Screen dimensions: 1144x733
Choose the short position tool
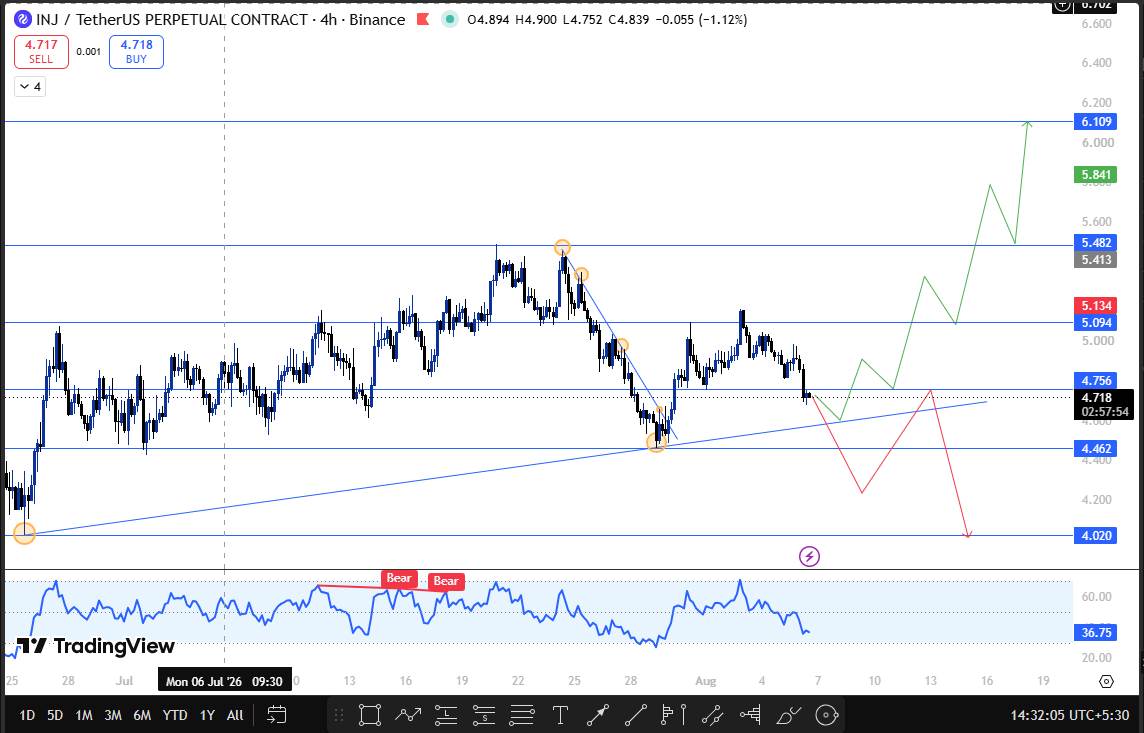click(484, 715)
